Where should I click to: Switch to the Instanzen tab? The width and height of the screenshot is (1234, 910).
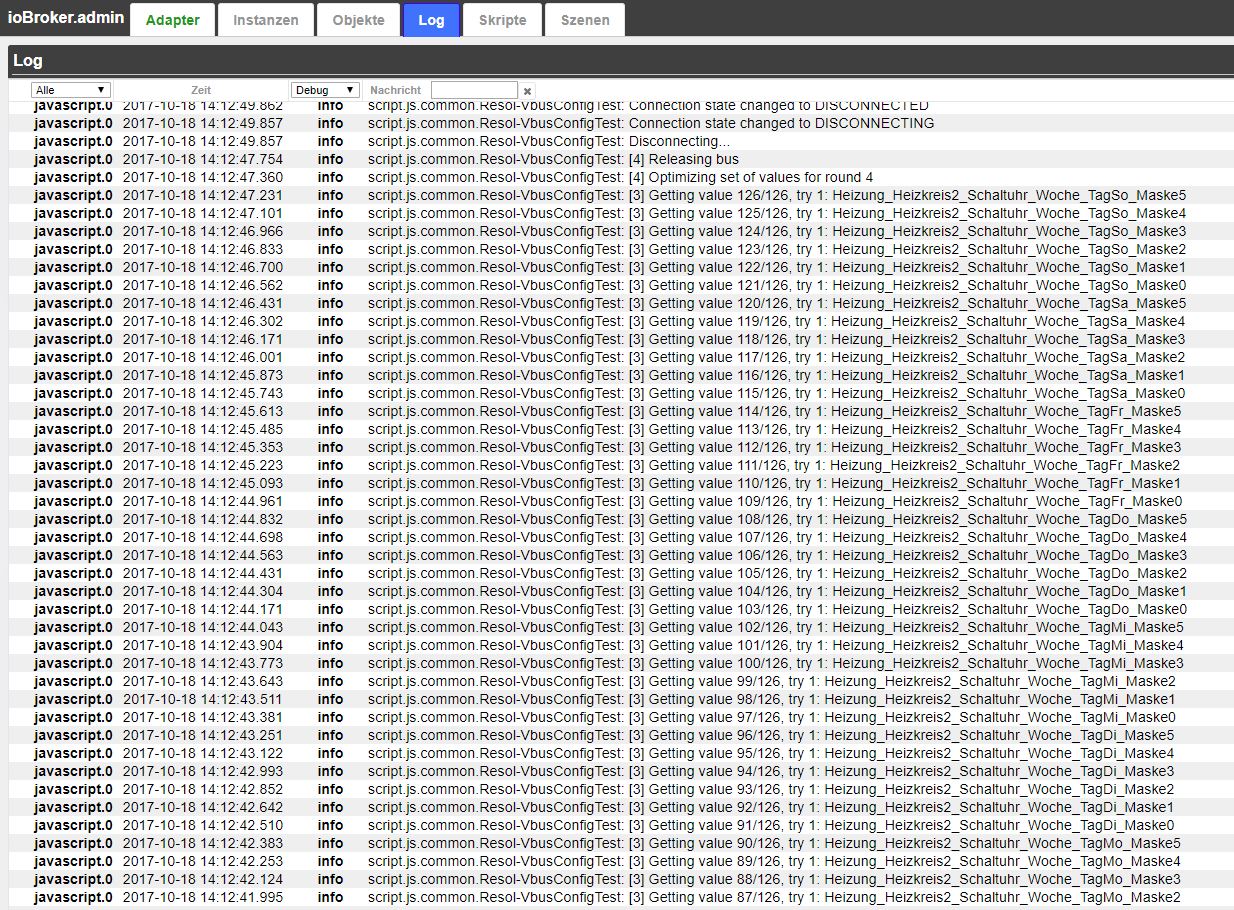click(265, 20)
